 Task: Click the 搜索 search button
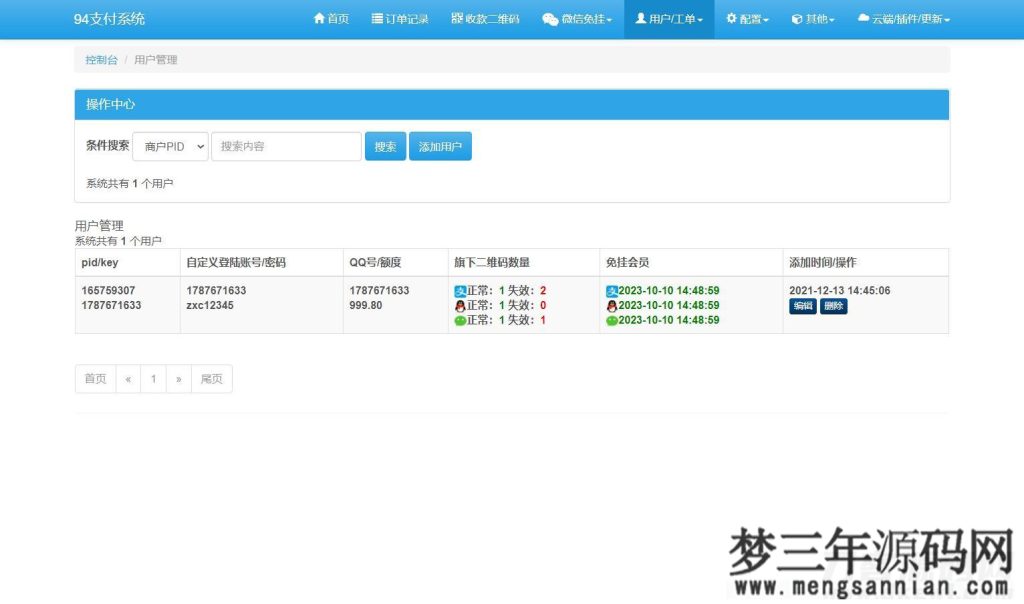385,145
